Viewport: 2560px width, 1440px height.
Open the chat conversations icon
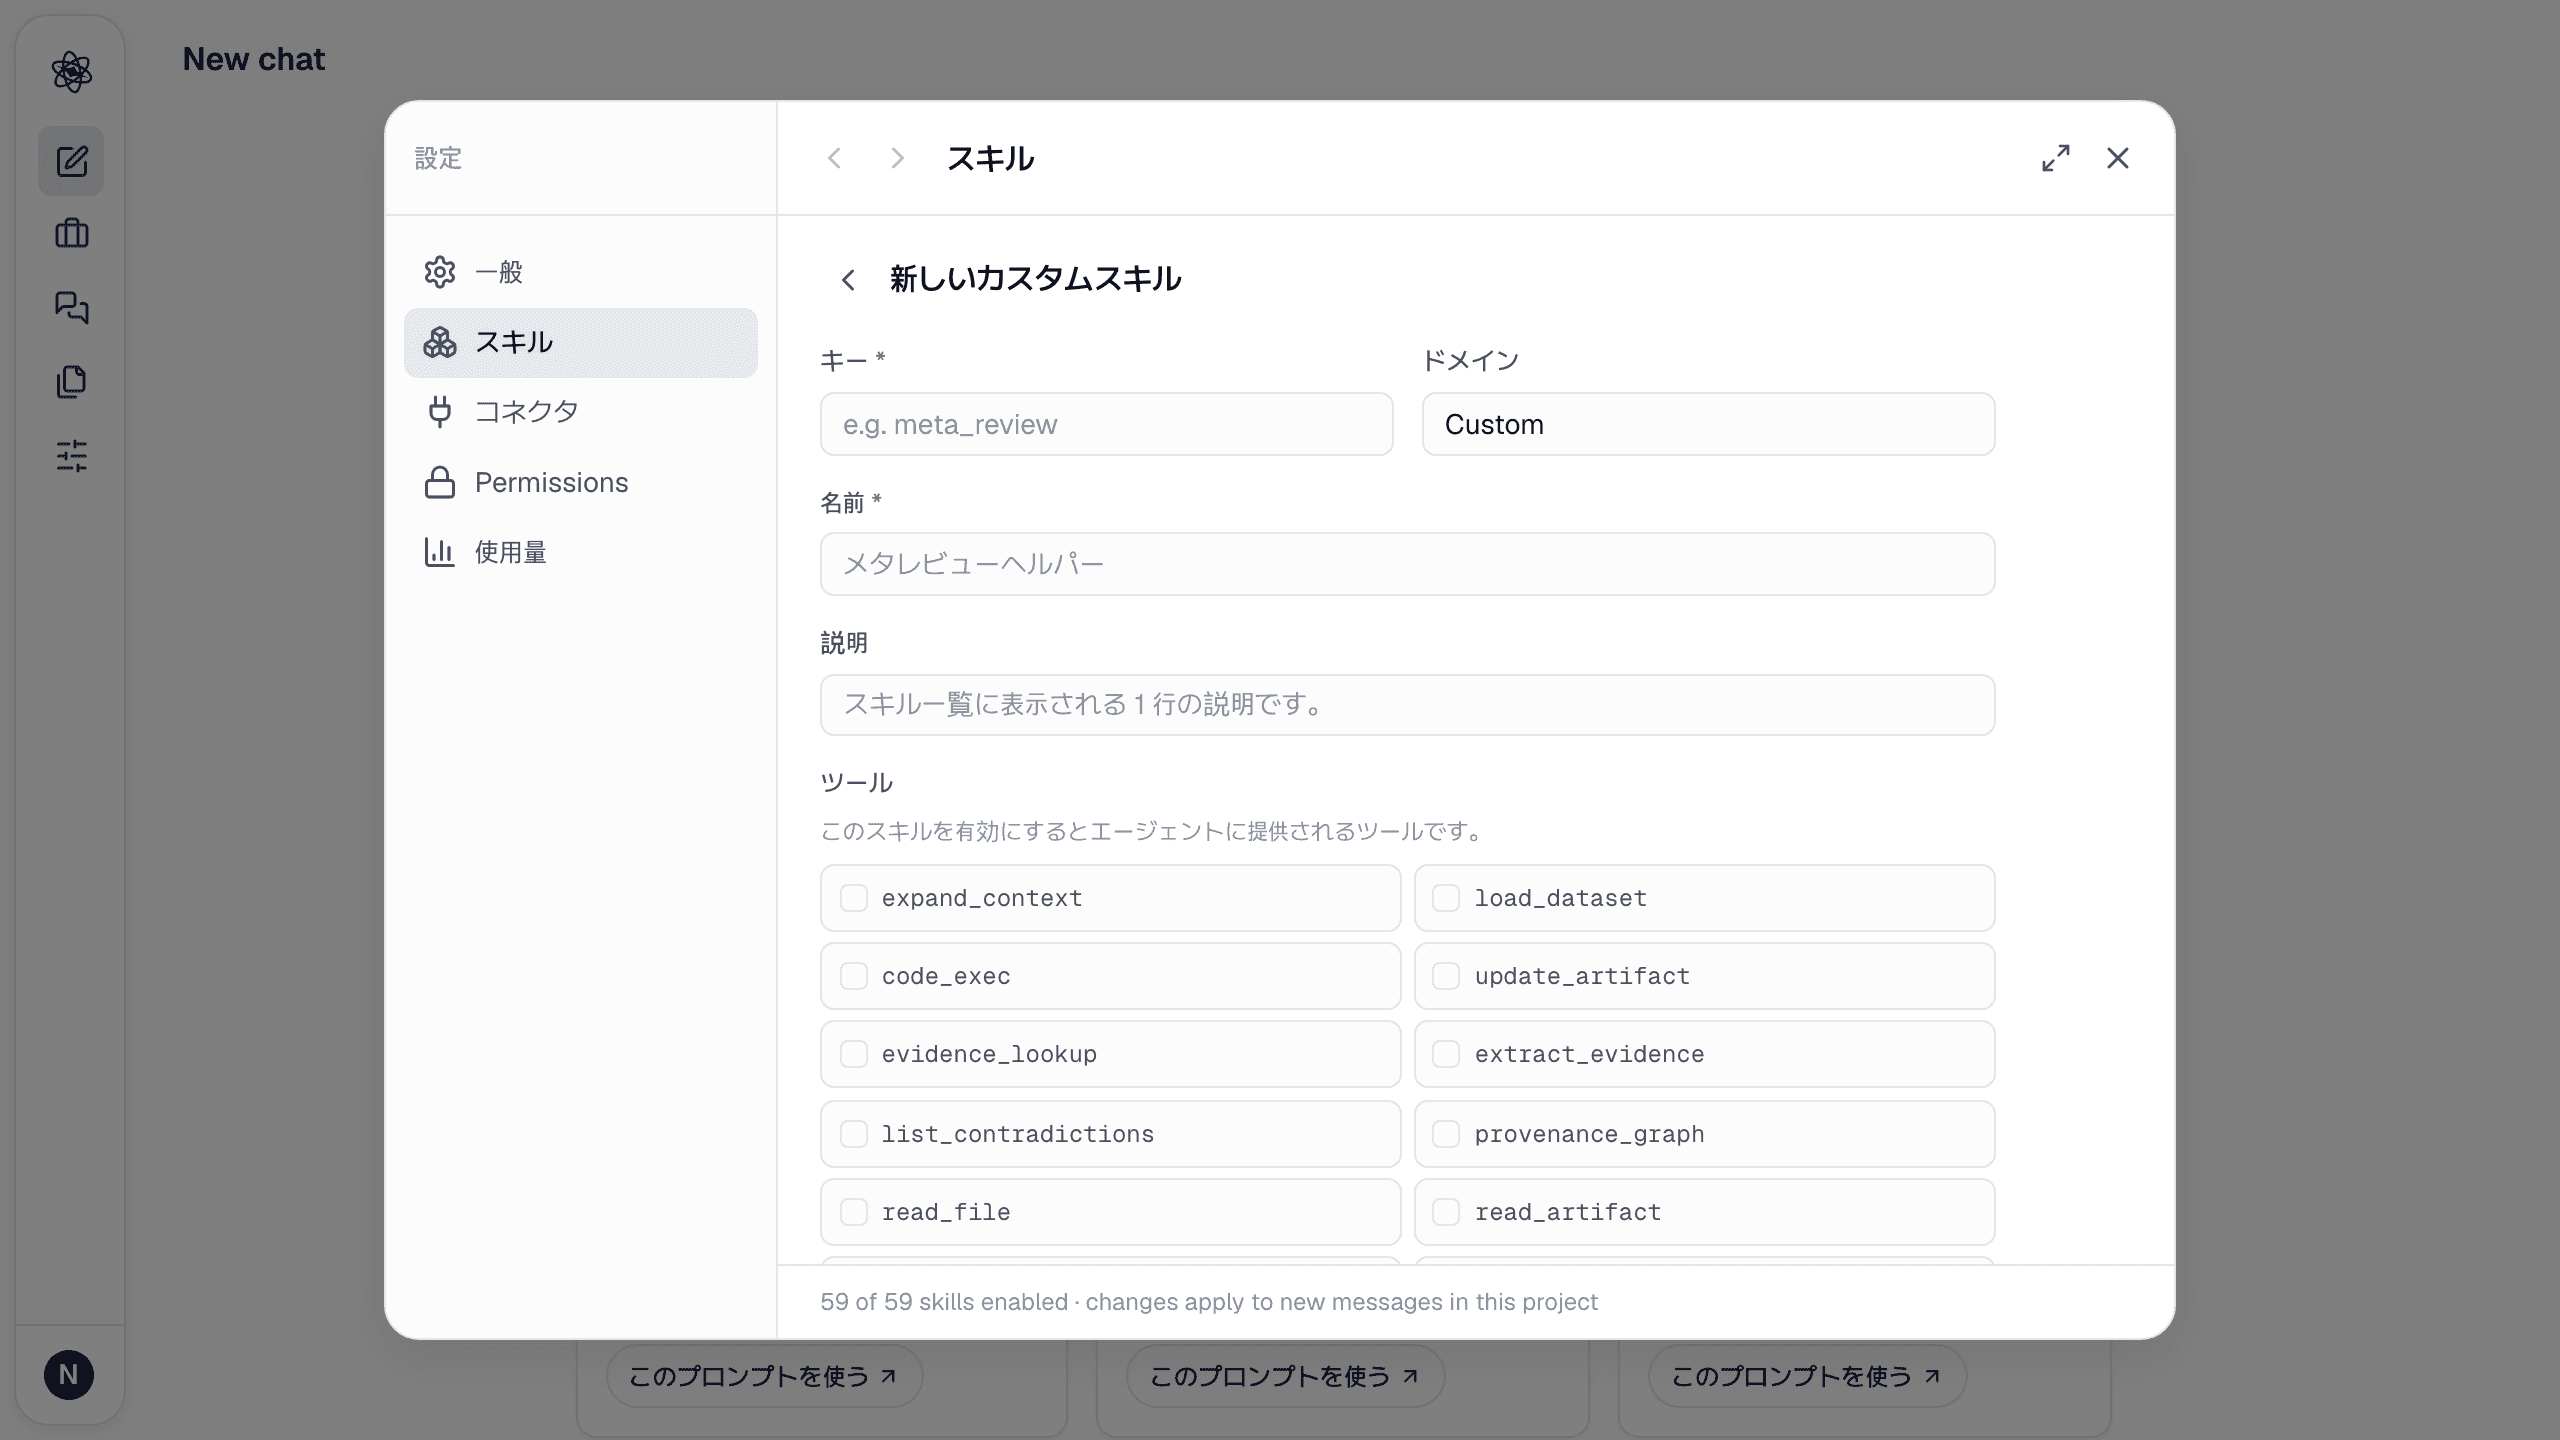click(x=71, y=308)
